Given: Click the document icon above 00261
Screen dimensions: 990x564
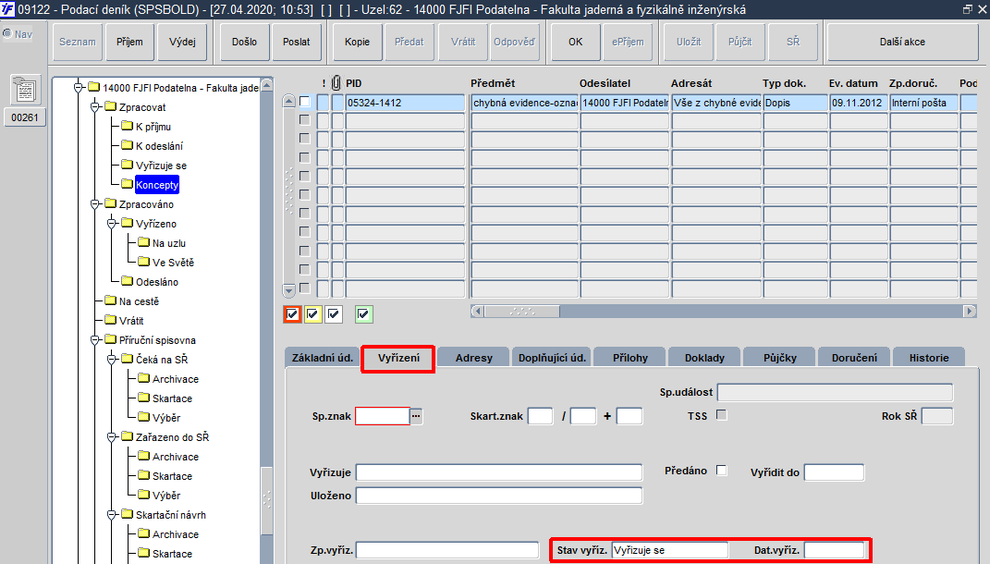Looking at the screenshot, I should point(25,90).
